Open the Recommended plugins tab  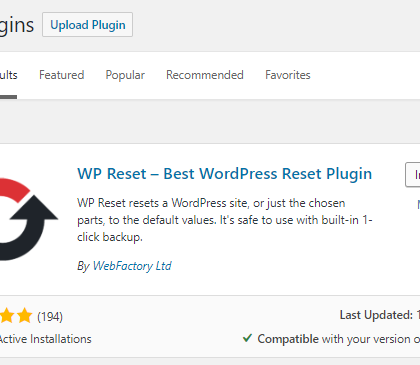pos(205,75)
